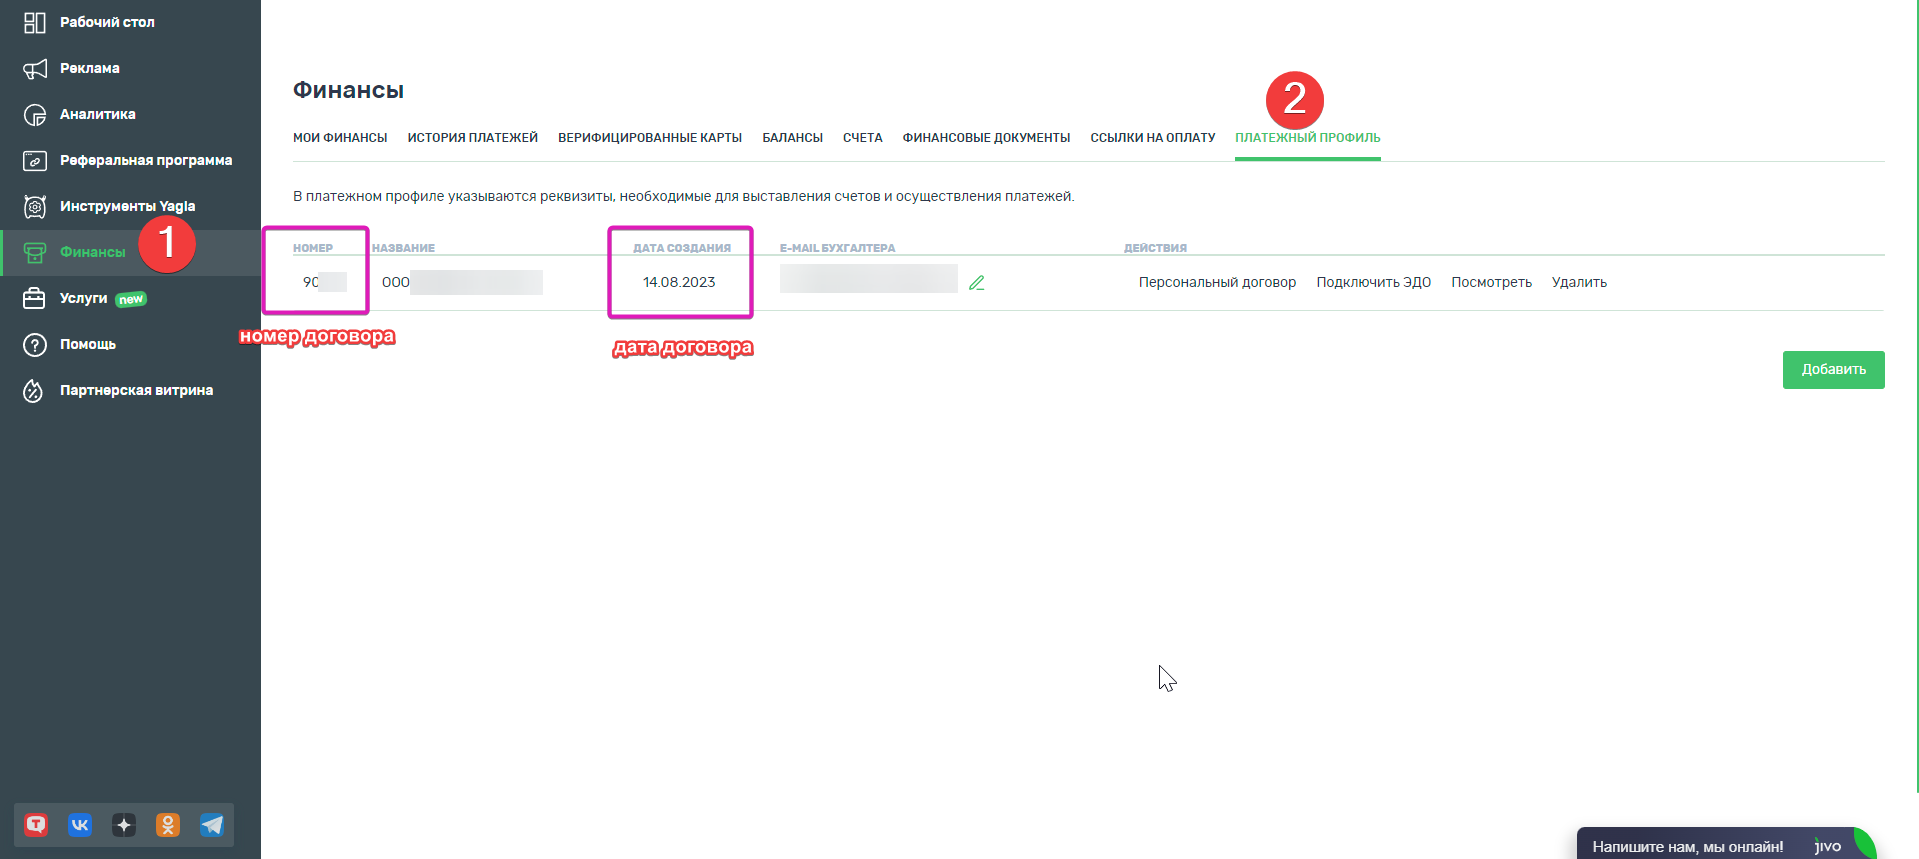The image size is (1919, 859).
Task: Open the Ссылки на оплату tab
Action: [1153, 138]
